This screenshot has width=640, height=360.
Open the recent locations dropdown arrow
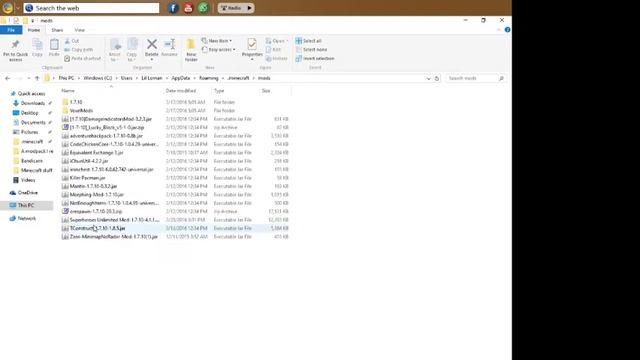click(x=29, y=78)
